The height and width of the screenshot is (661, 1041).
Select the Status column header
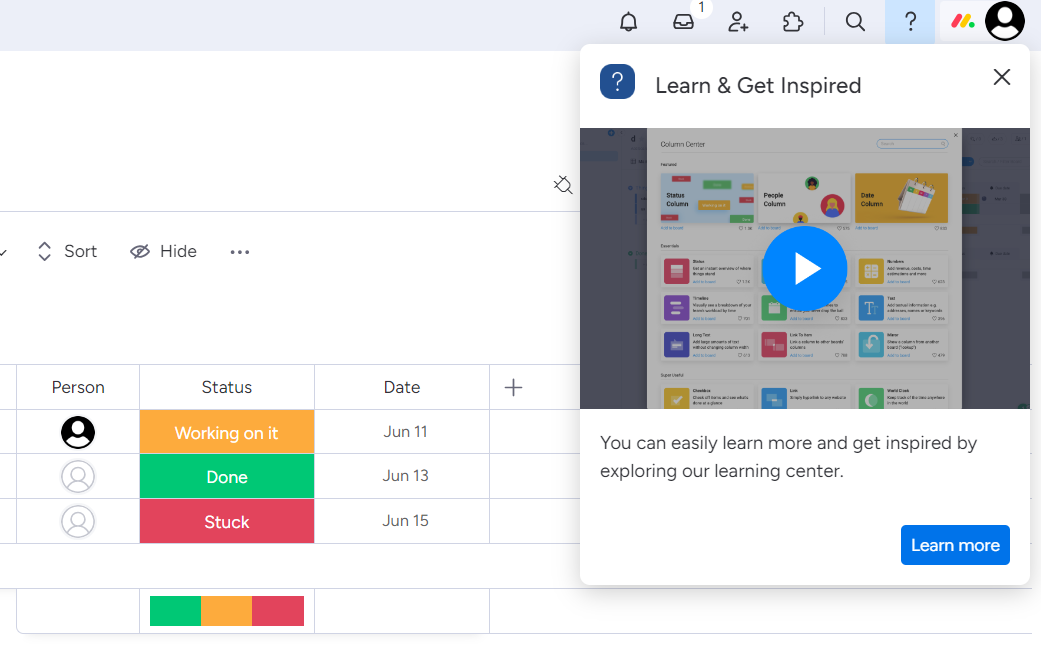pyautogui.click(x=226, y=387)
